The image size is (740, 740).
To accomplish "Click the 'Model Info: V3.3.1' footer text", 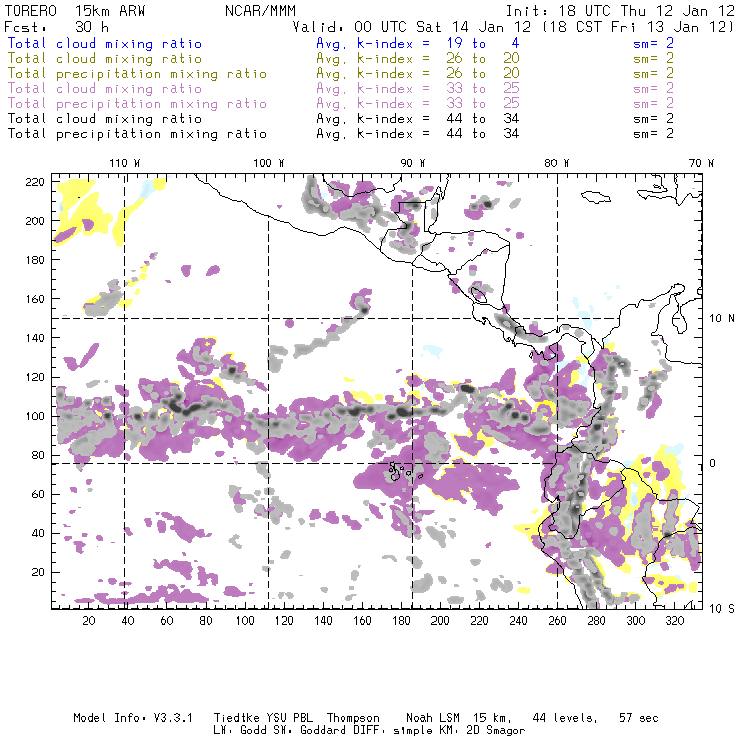I will pyautogui.click(x=133, y=718).
